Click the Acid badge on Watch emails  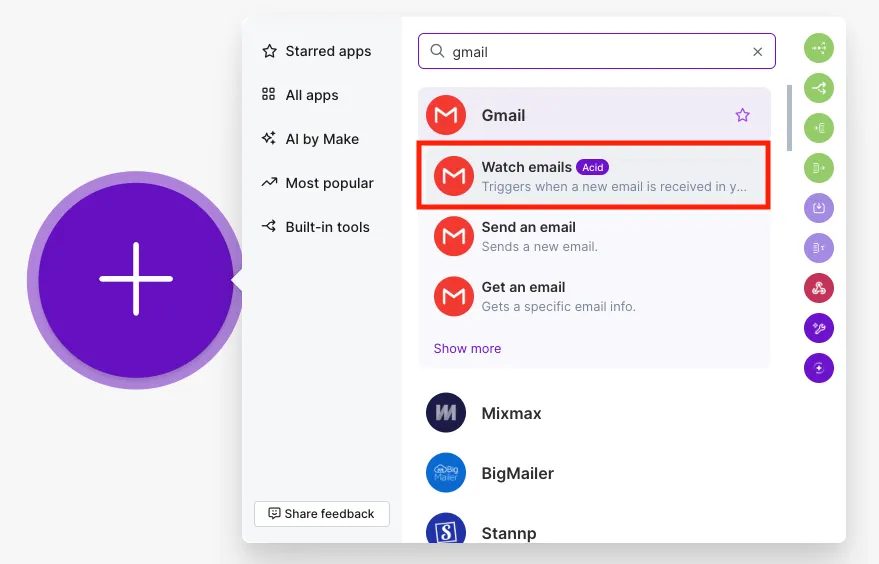(592, 167)
